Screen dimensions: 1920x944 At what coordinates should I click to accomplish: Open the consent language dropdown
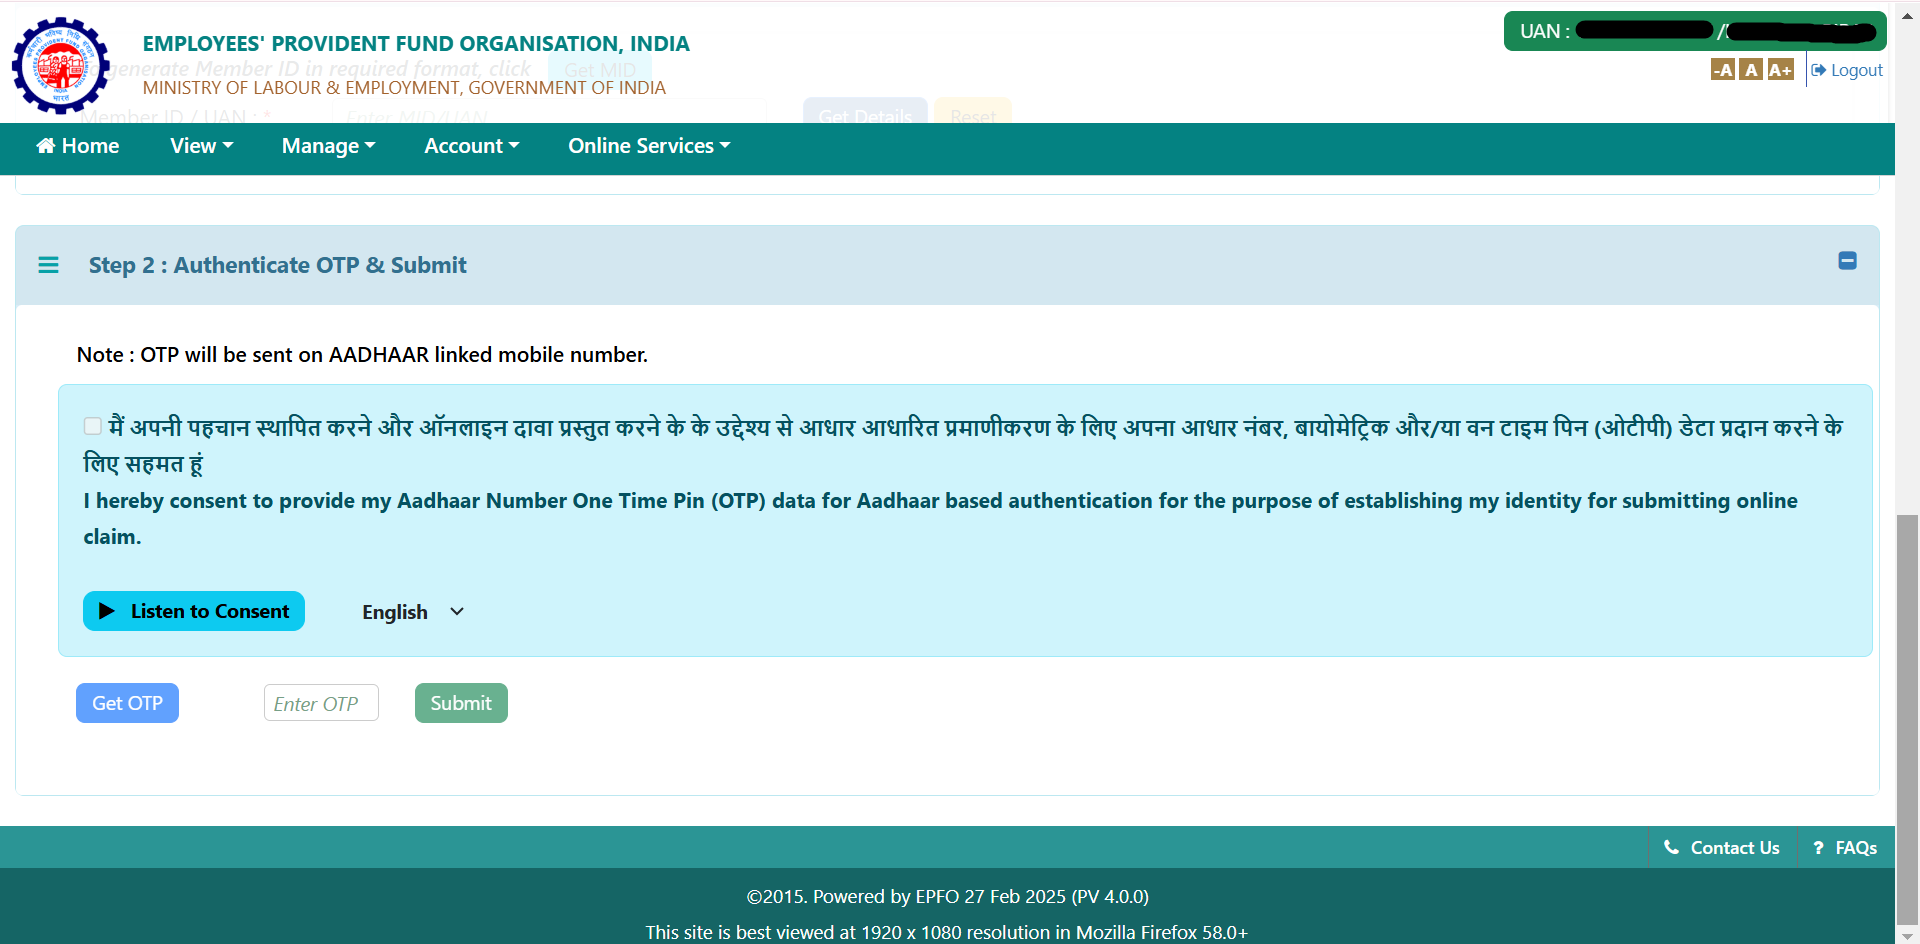tap(411, 611)
